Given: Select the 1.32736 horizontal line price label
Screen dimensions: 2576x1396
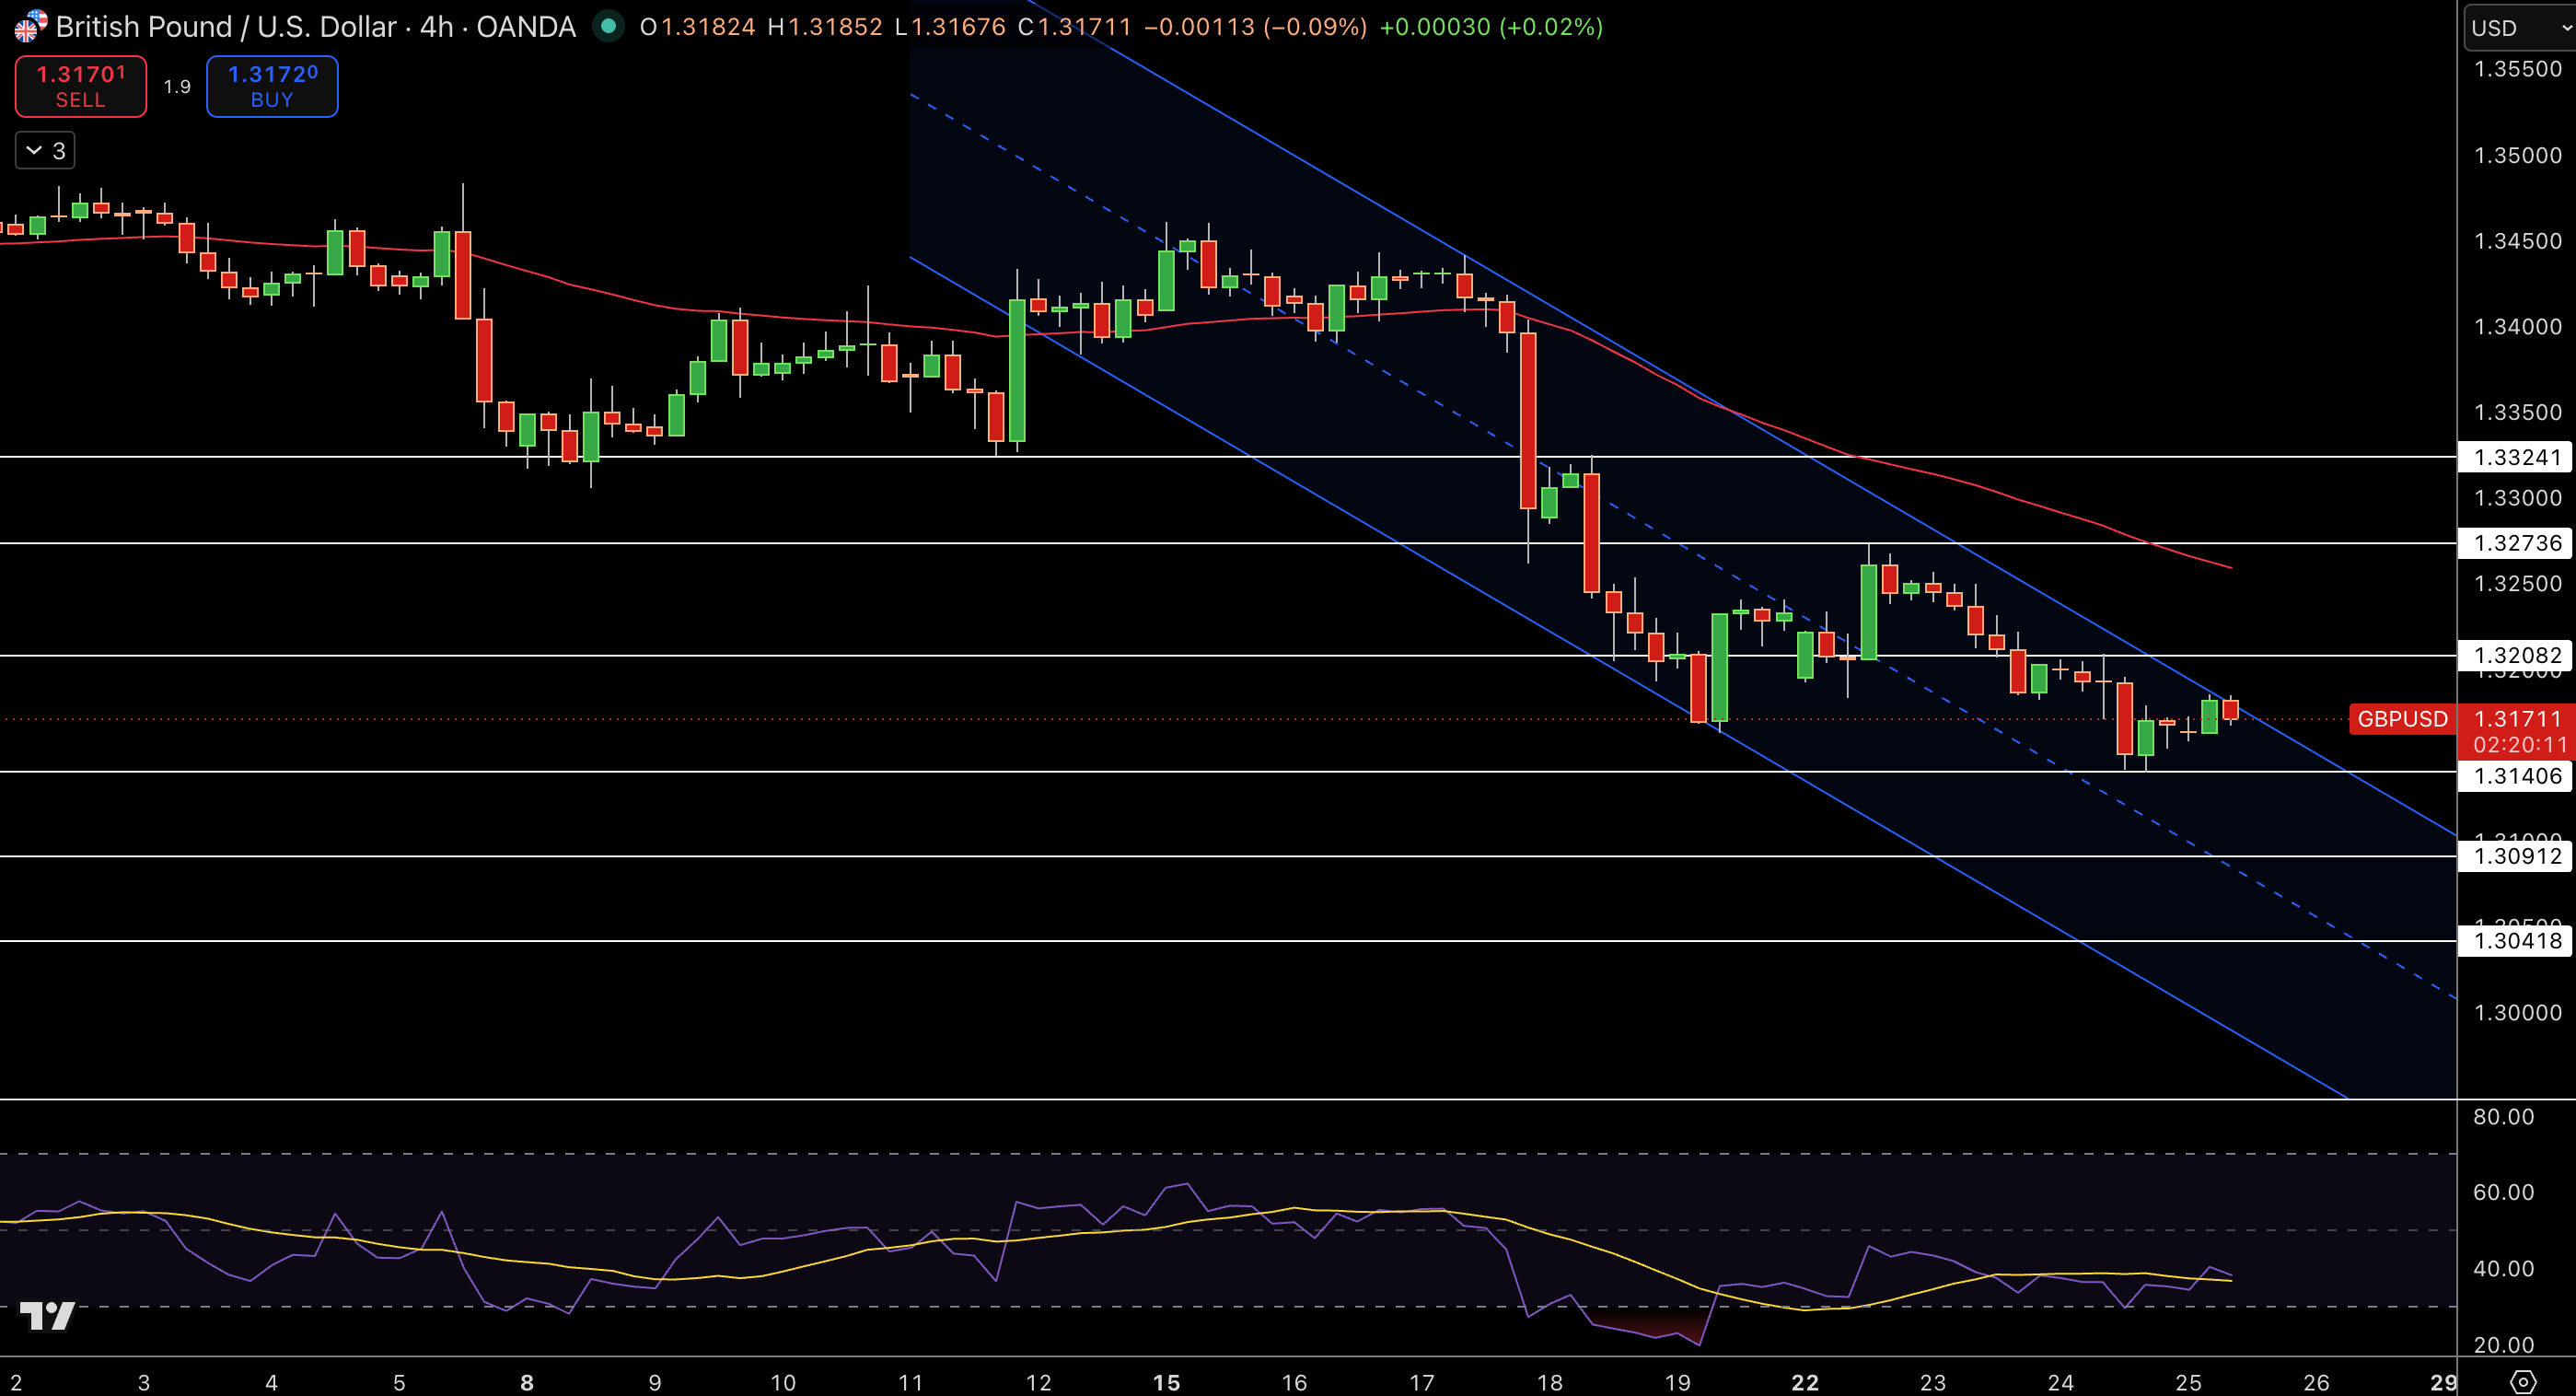Looking at the screenshot, I should (x=2516, y=543).
